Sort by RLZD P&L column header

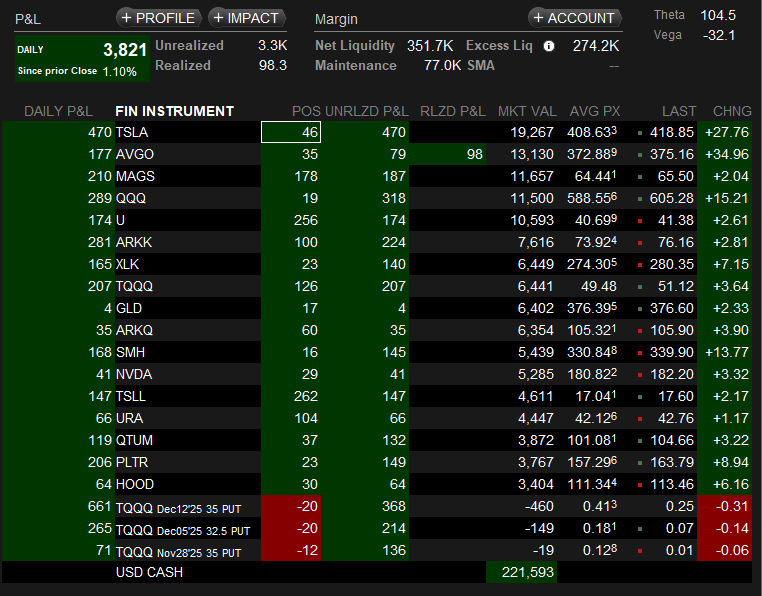[x=452, y=111]
